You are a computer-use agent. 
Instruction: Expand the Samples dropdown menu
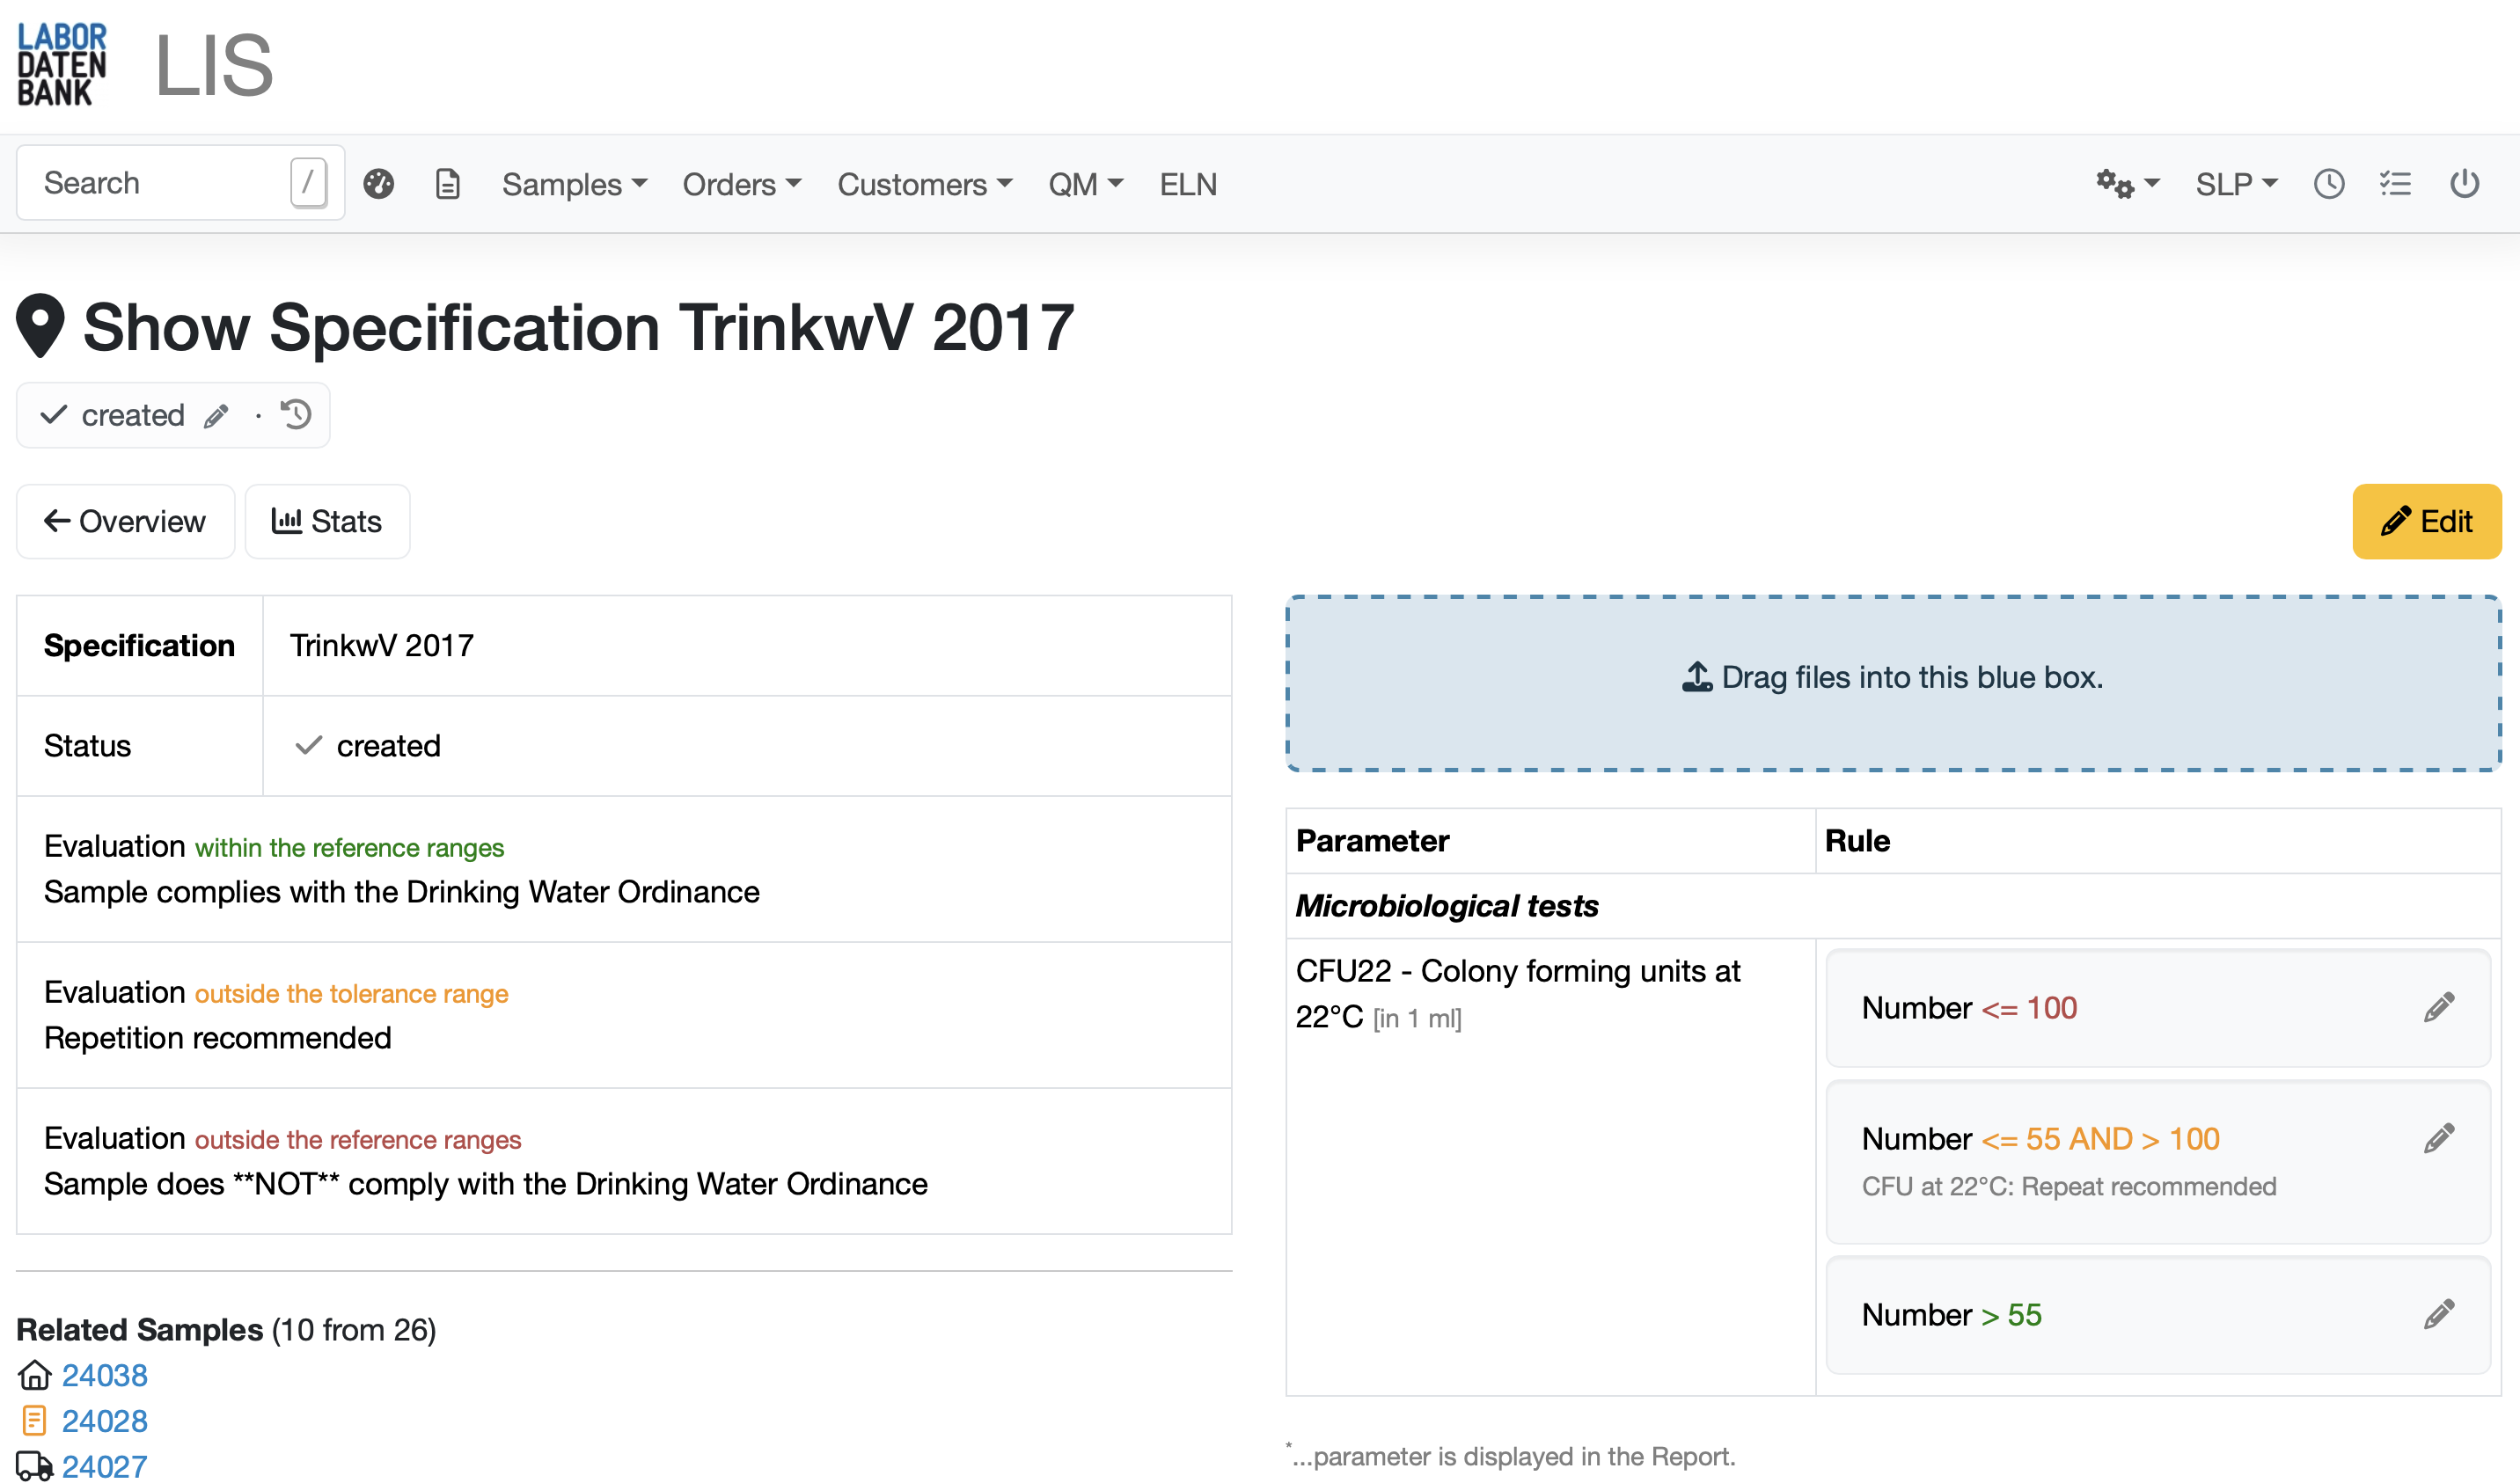click(574, 184)
